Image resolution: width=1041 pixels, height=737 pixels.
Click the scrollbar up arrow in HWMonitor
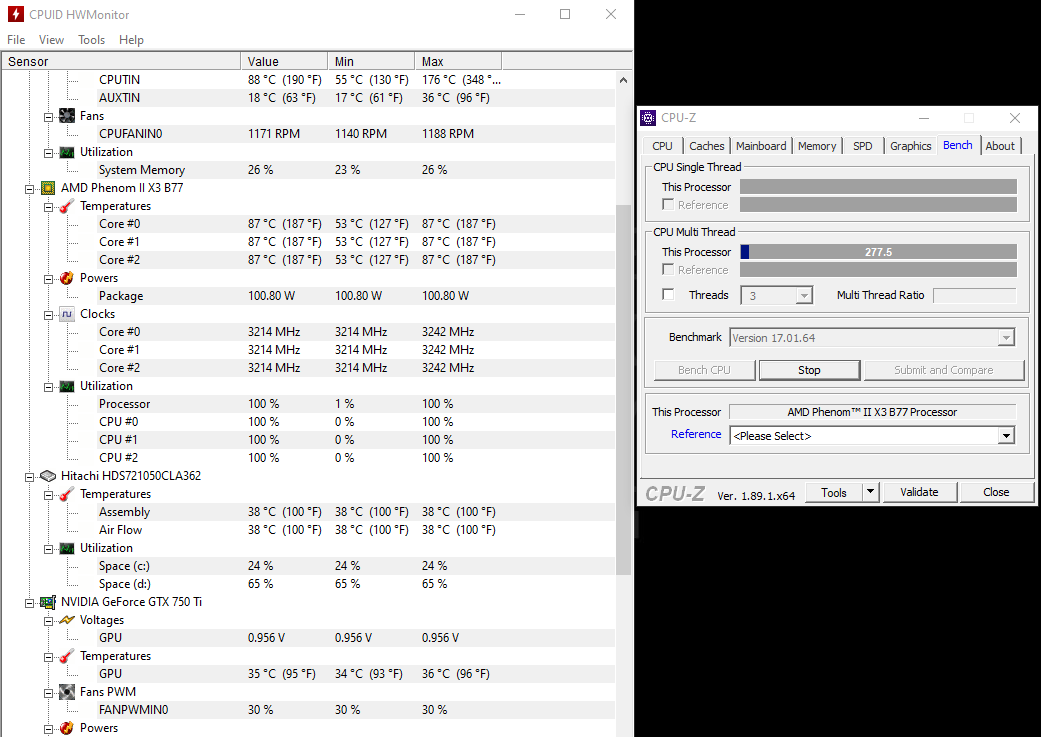[623, 80]
